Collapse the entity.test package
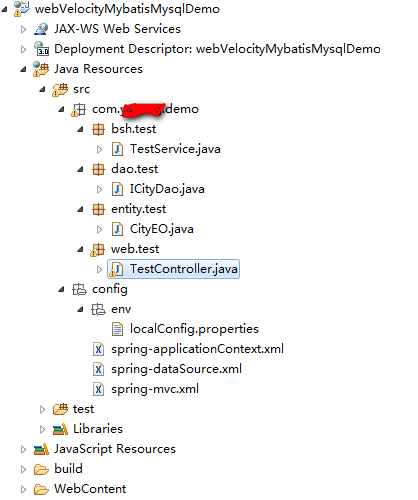This screenshot has width=418, height=500. pyautogui.click(x=80, y=209)
